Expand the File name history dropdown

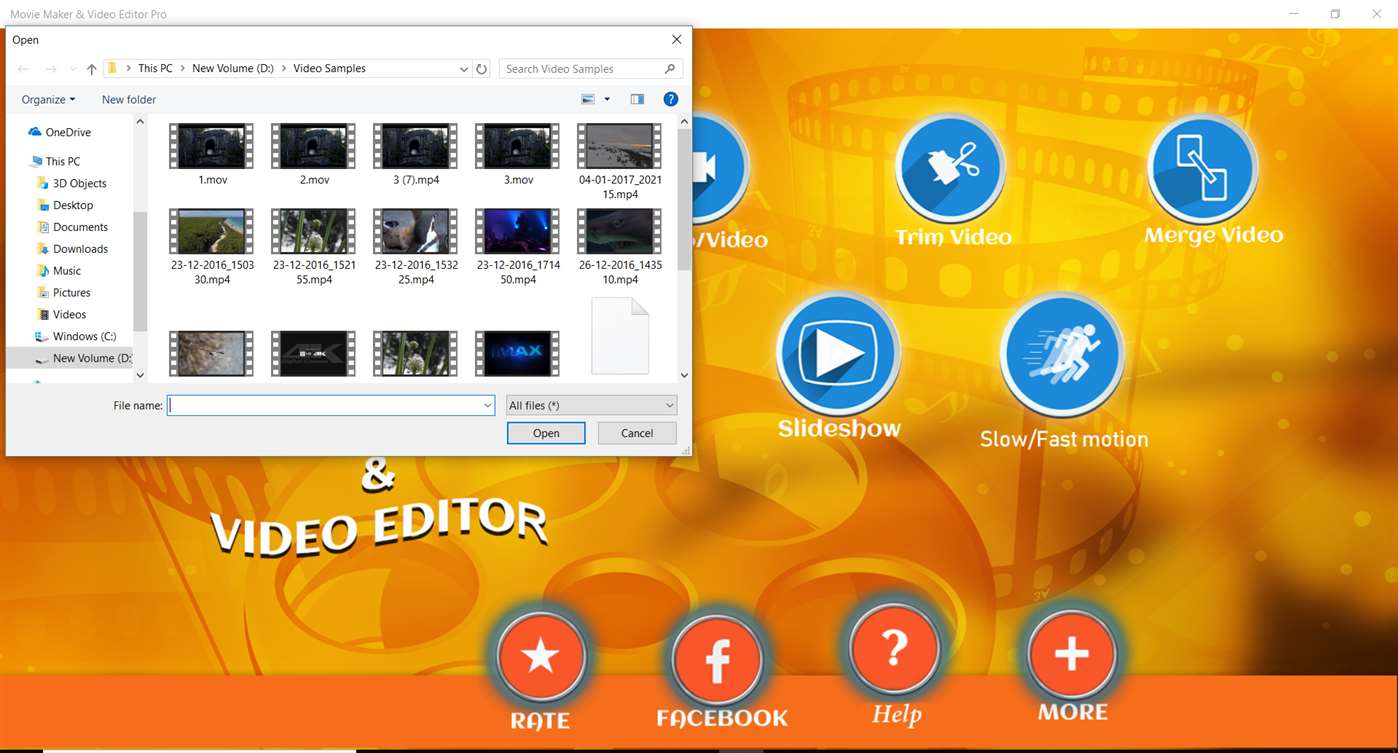tap(488, 405)
